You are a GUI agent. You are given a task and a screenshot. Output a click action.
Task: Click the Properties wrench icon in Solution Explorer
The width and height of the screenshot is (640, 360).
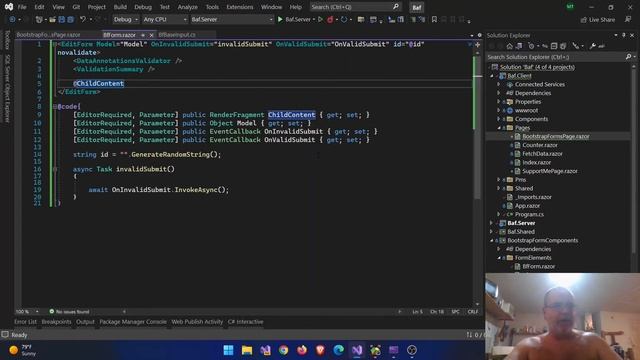point(592,46)
